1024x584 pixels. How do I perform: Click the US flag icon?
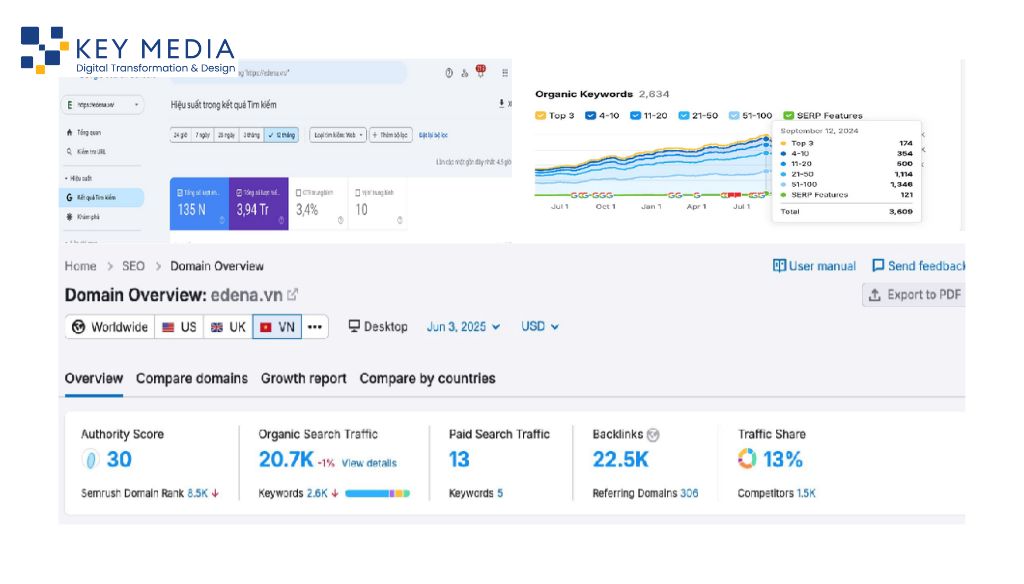[x=168, y=327]
